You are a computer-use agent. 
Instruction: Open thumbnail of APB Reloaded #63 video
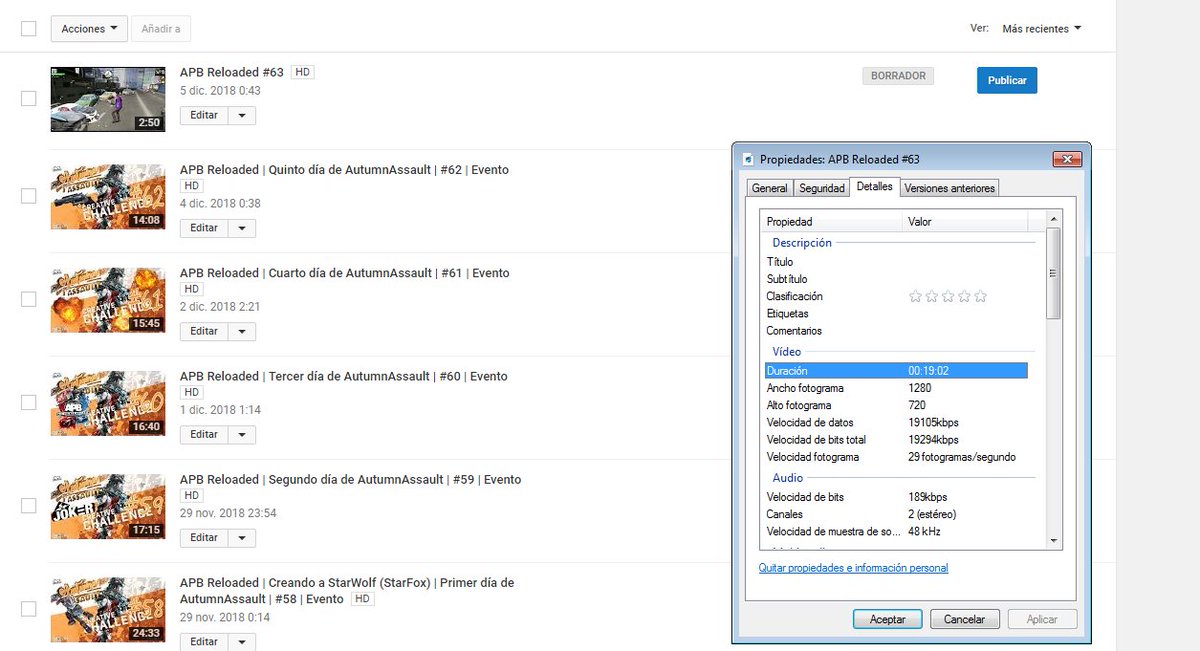(108, 99)
